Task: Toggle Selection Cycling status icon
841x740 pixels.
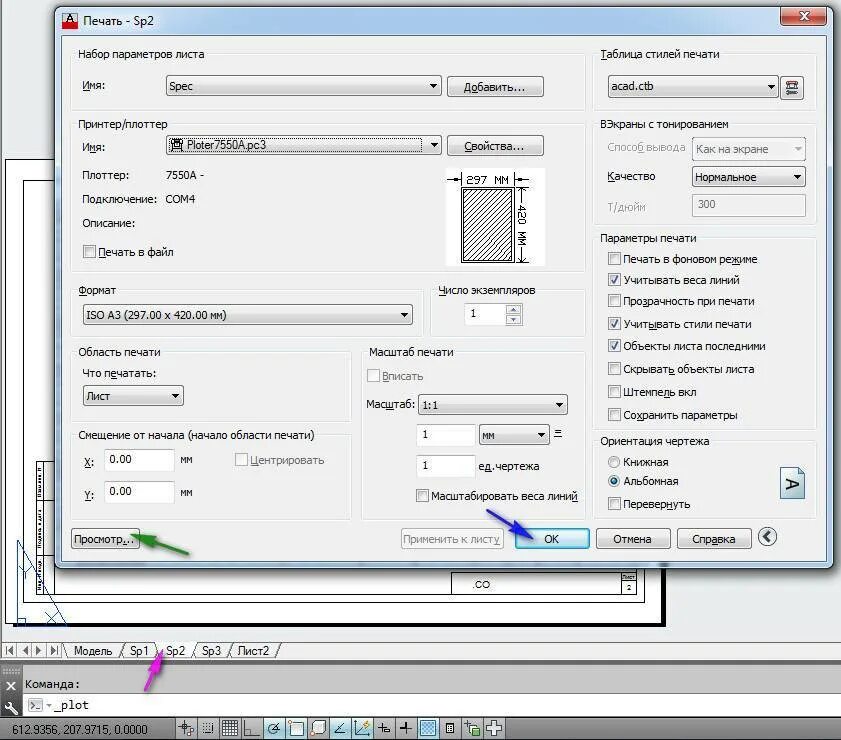Action: (x=472, y=728)
